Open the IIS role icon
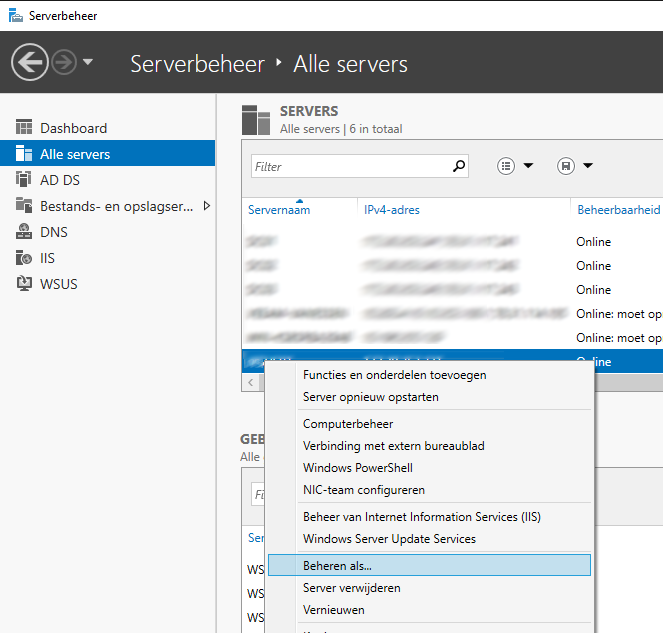Screen dimensions: 663x633 [x=25, y=258]
